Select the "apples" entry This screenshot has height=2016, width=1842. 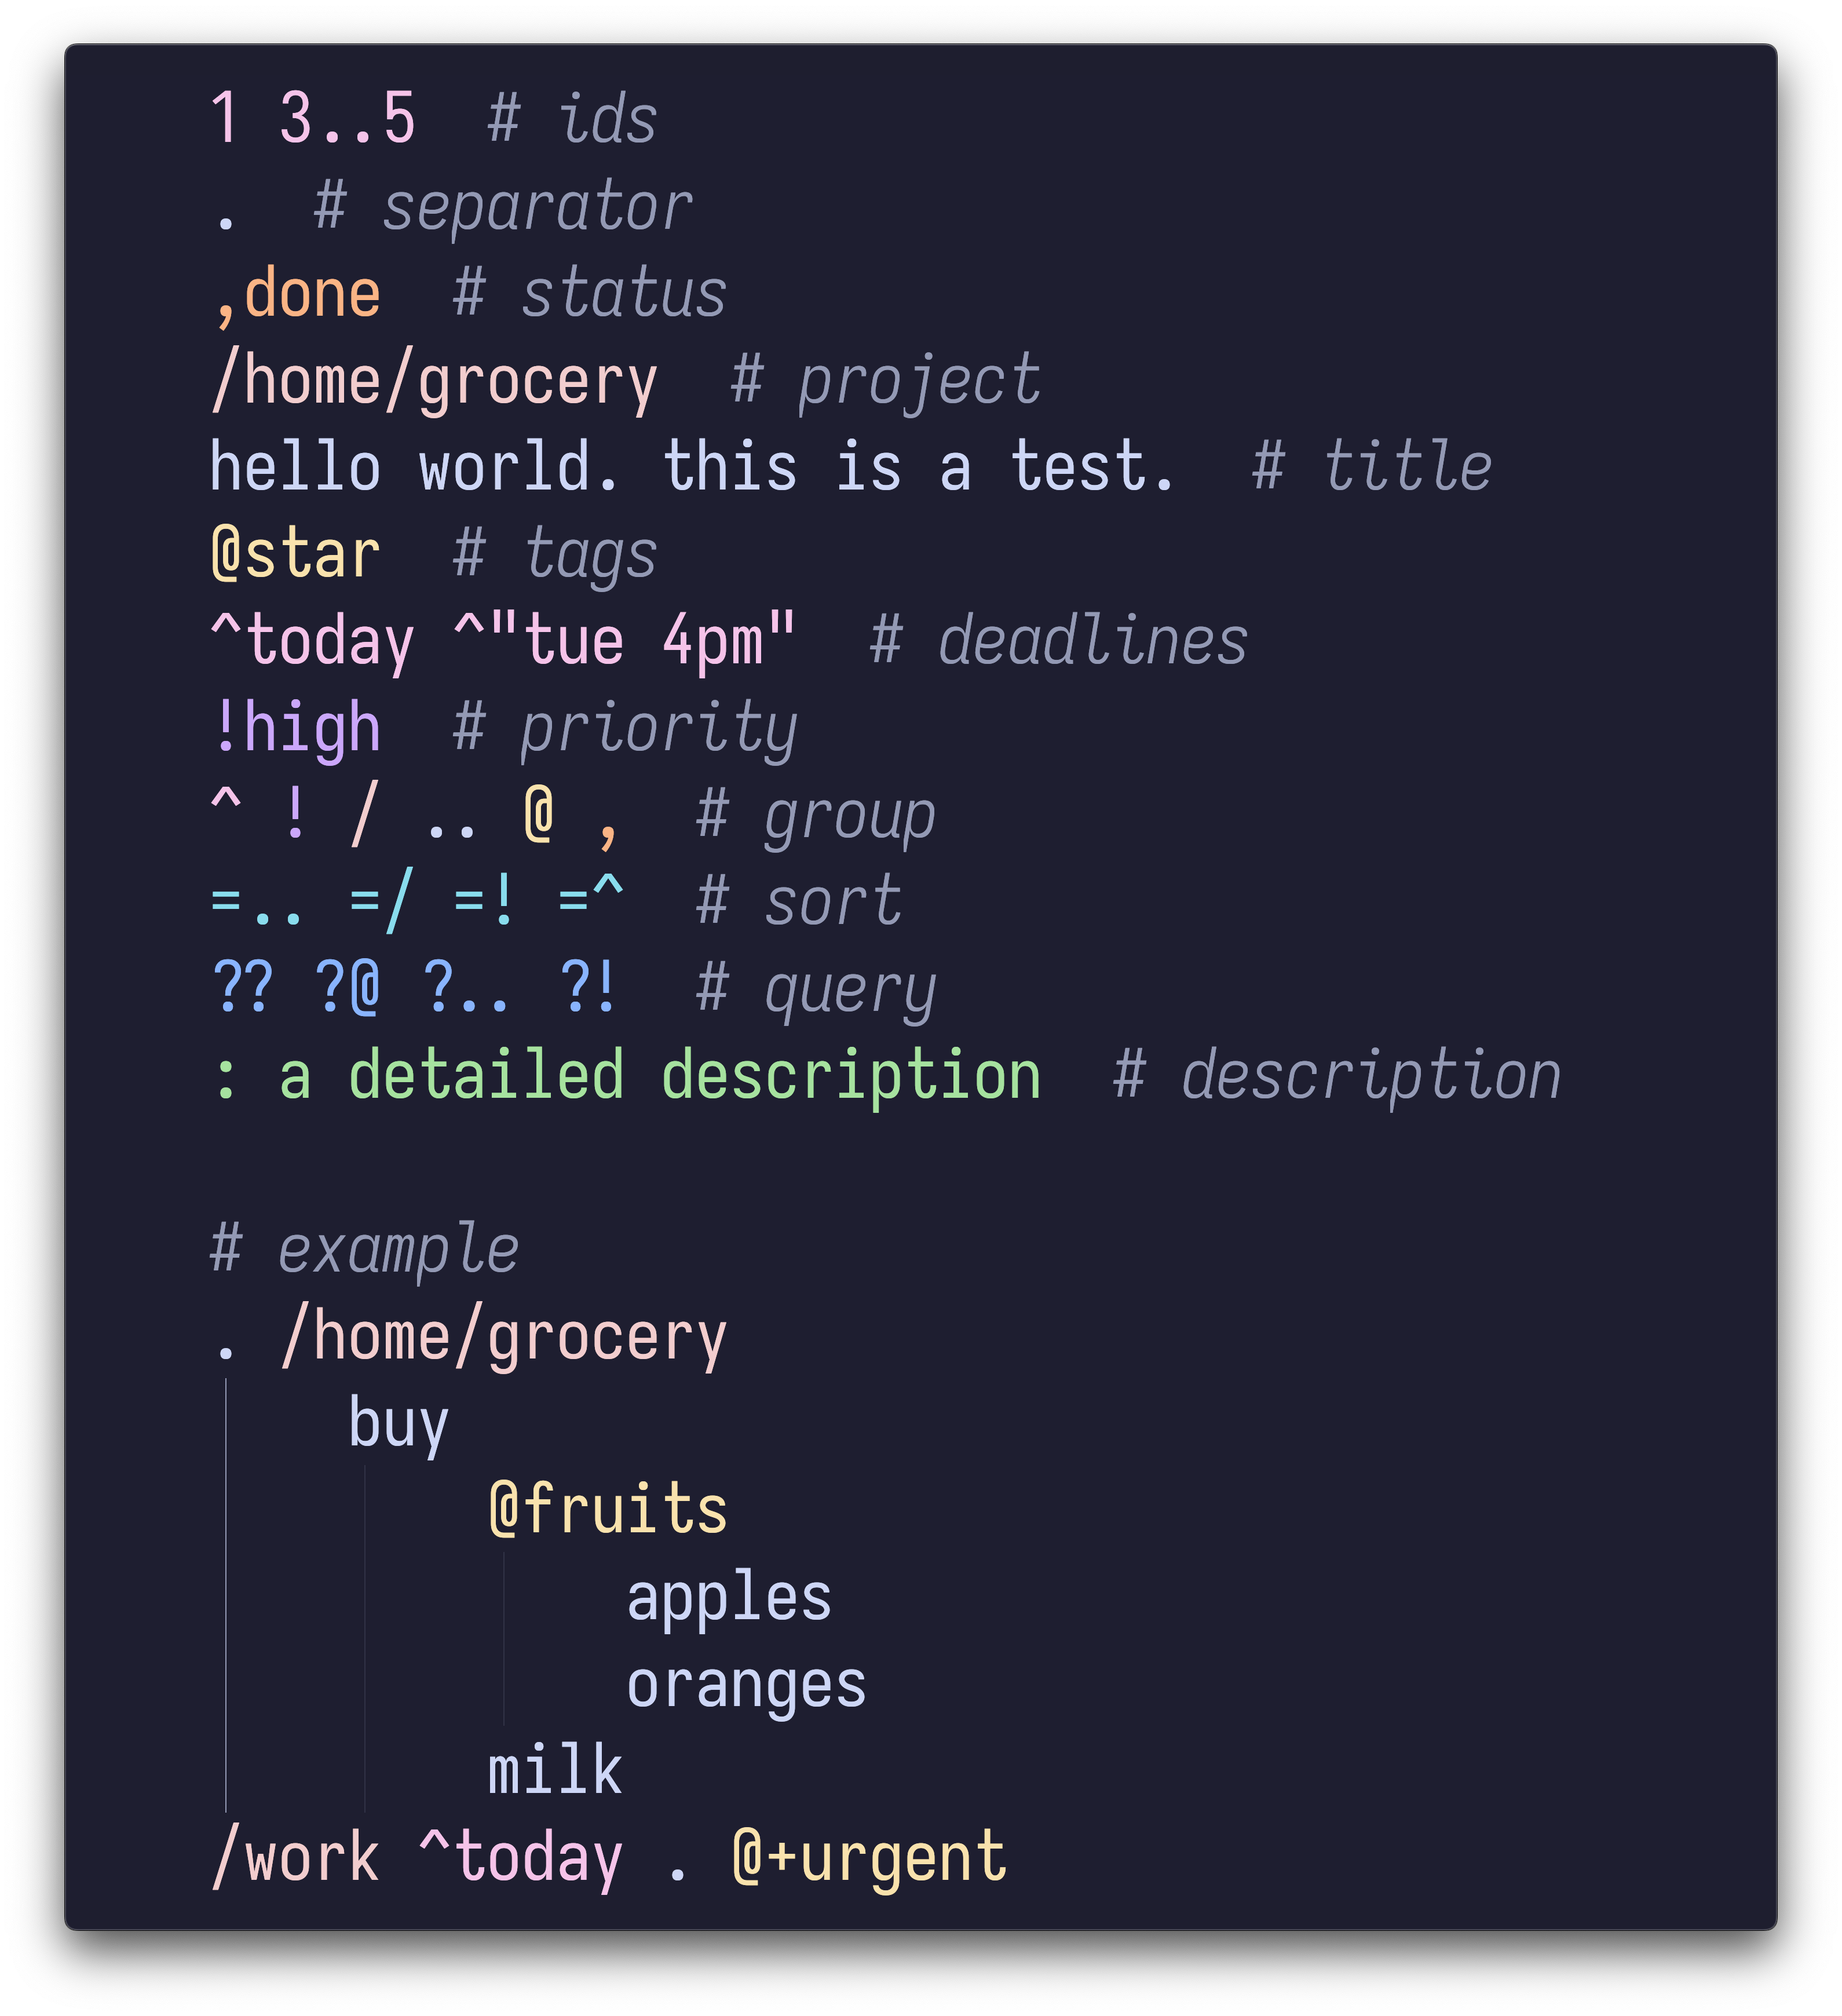[x=729, y=1598]
